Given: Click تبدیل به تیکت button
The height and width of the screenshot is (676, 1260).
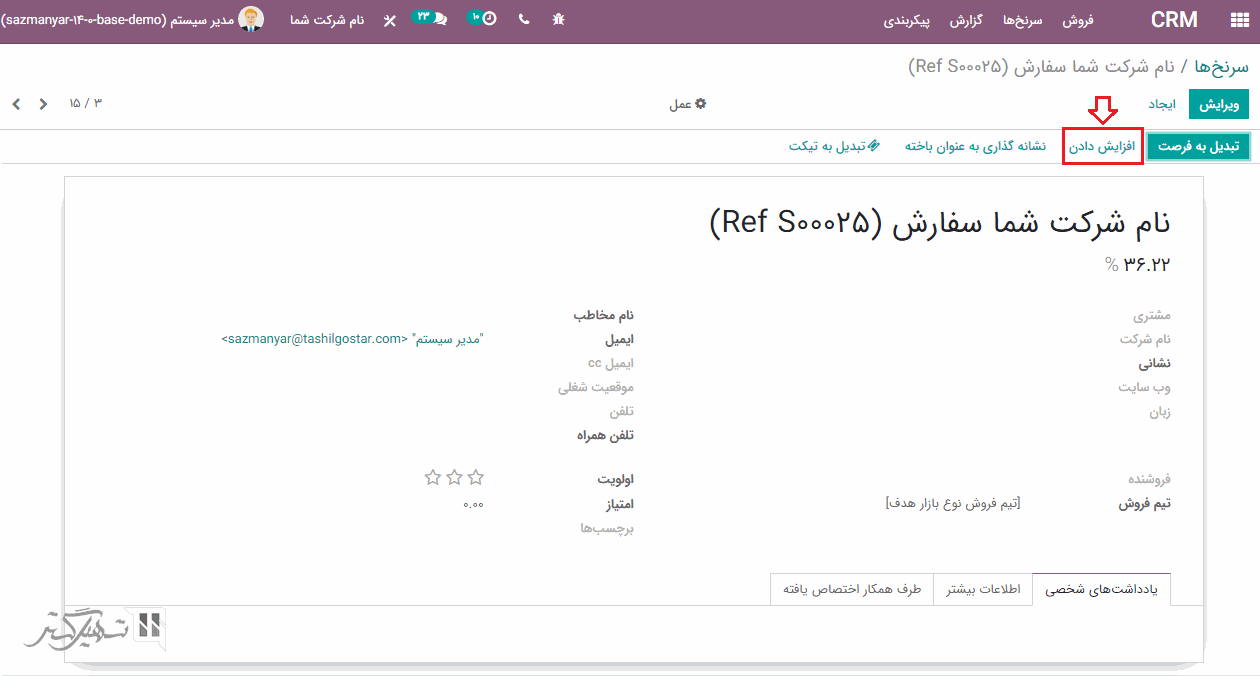Looking at the screenshot, I should 835,146.
